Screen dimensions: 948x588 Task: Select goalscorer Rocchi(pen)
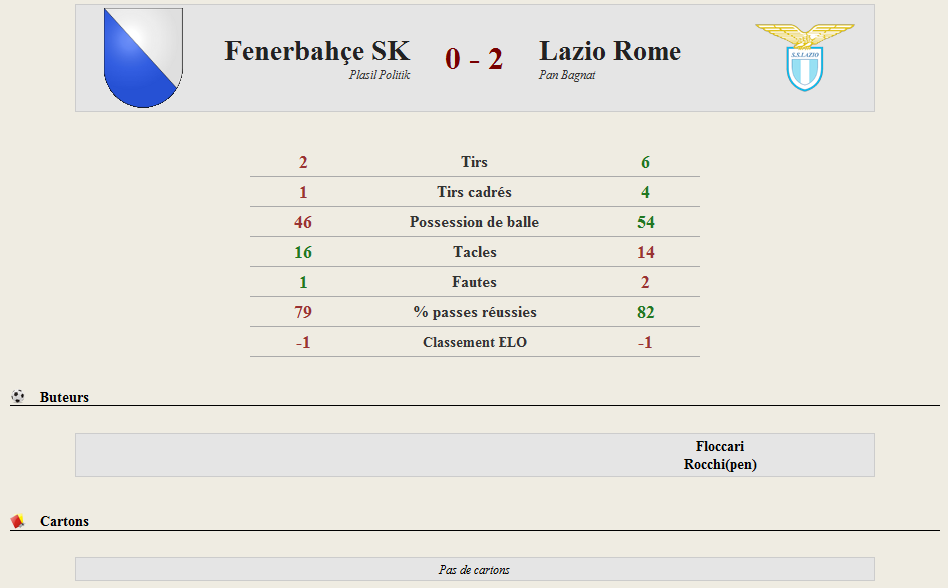tap(720, 464)
